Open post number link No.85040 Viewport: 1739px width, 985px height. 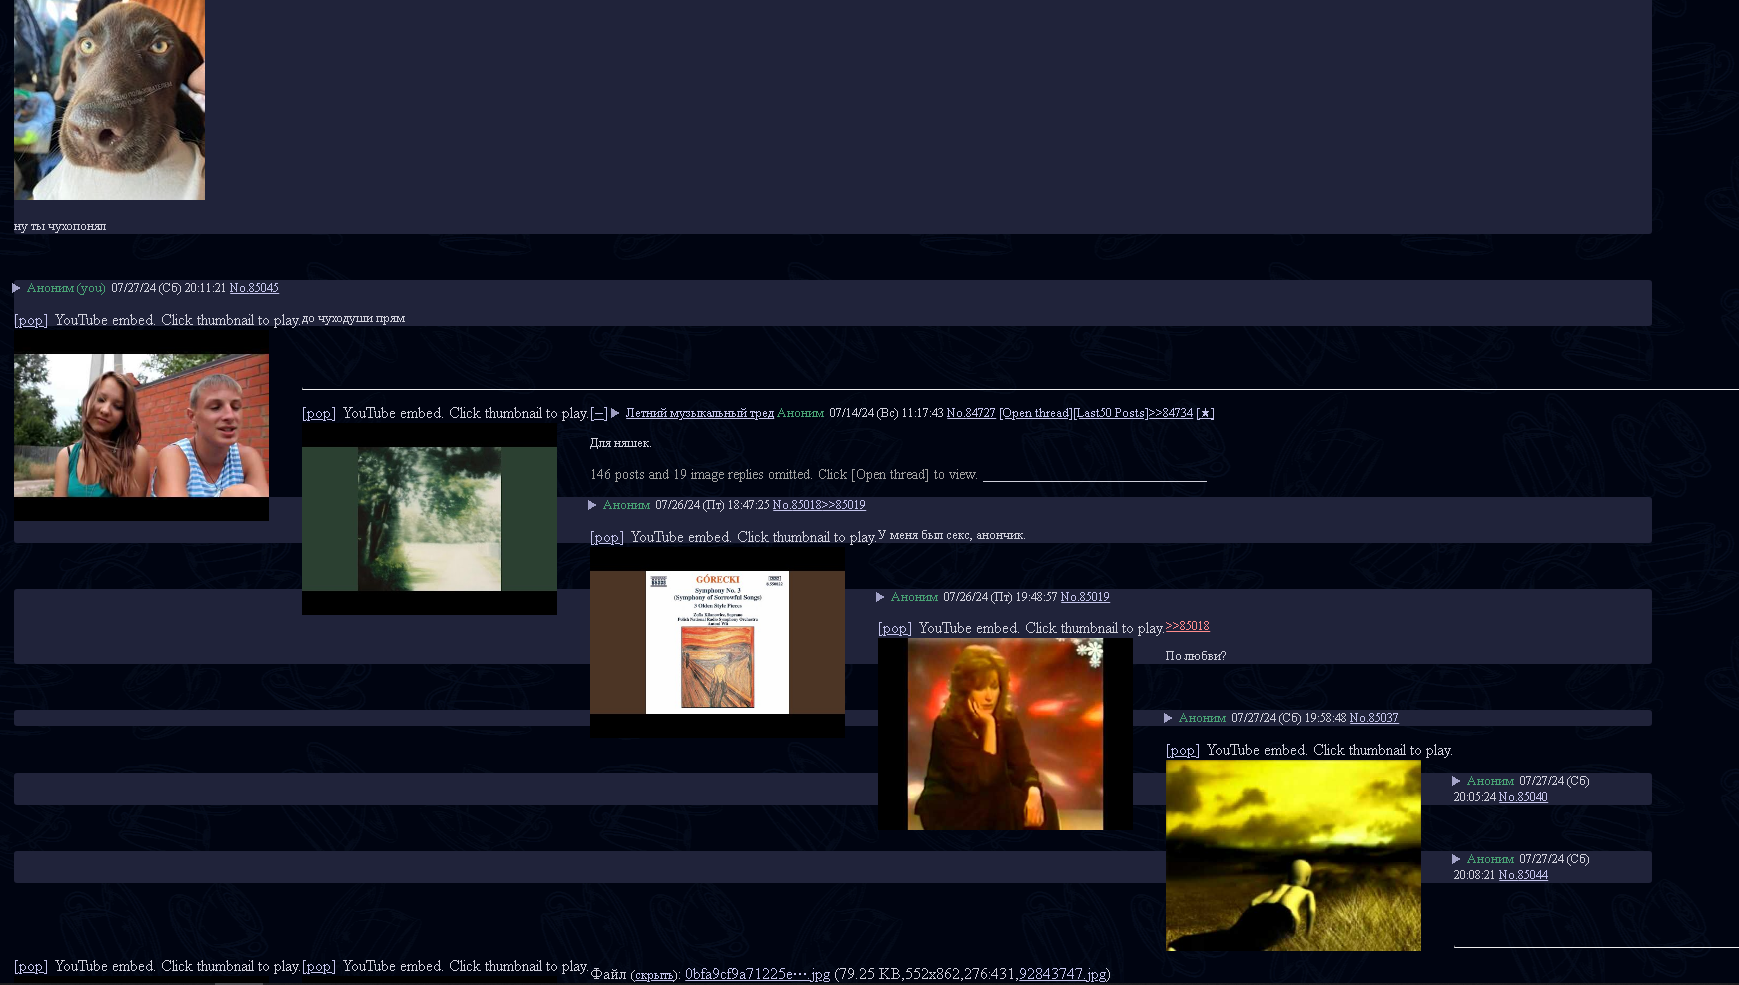point(1523,797)
